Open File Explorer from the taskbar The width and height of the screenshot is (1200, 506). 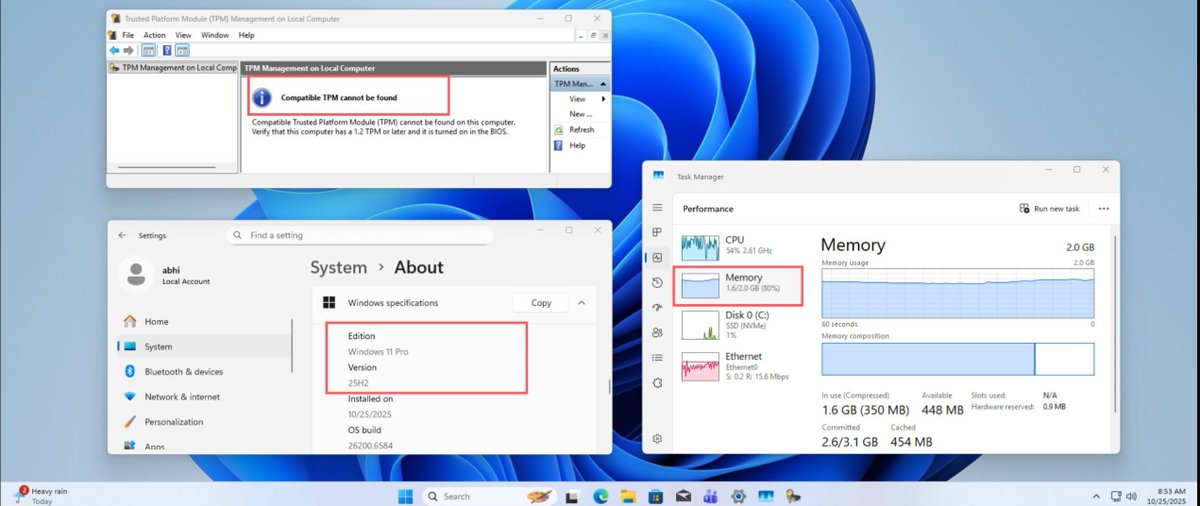coord(628,496)
